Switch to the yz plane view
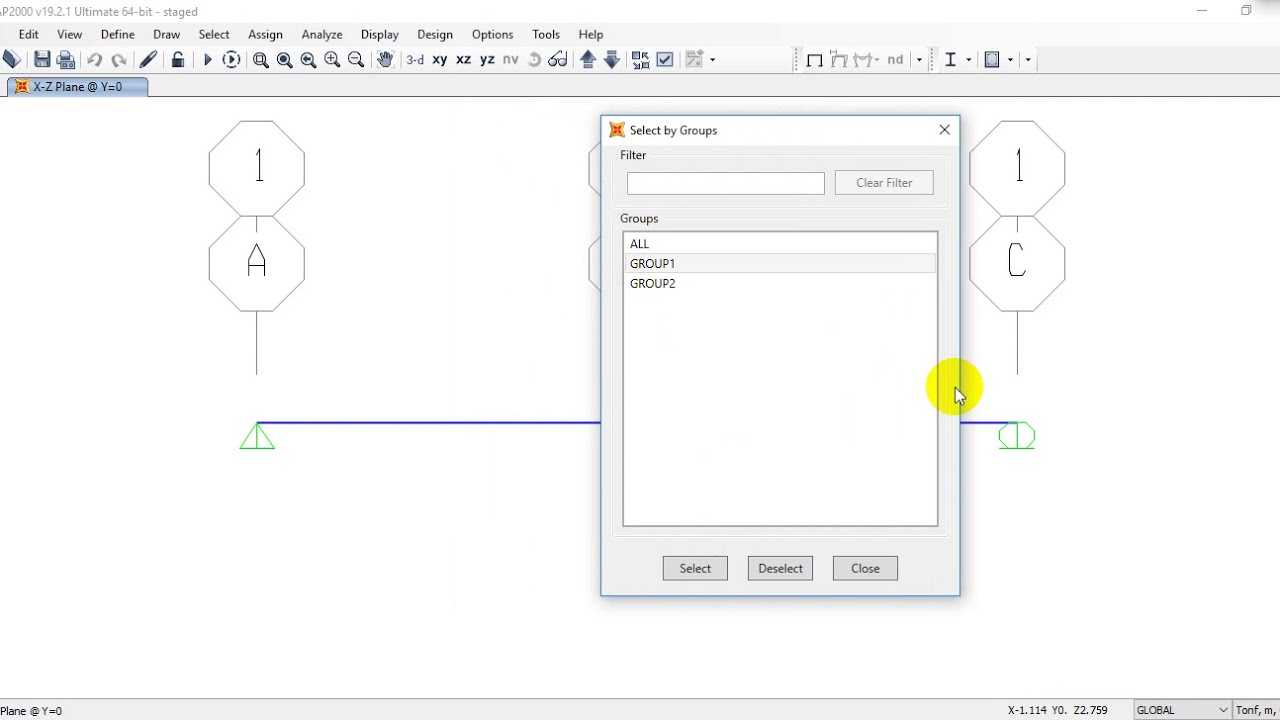Screen dimensions: 1280x720 487,60
